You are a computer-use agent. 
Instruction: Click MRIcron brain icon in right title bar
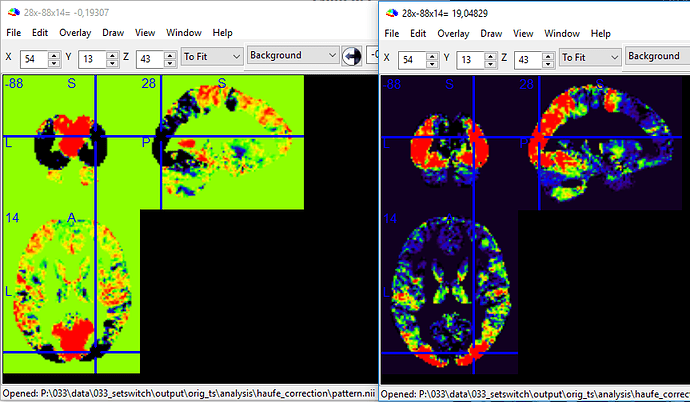pos(392,13)
